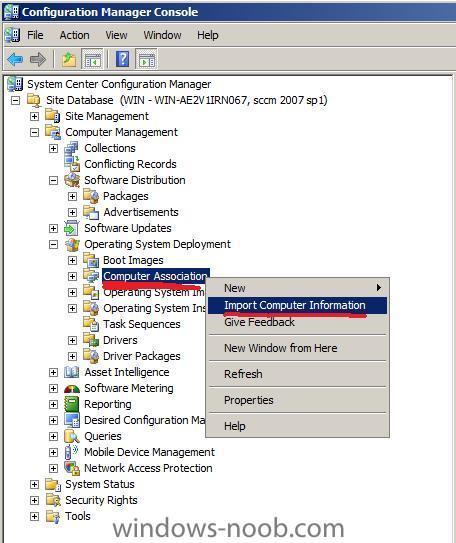Screen dimensions: 456x543
Task: Select System Center Configuration Manager root
Action: click(x=119, y=84)
